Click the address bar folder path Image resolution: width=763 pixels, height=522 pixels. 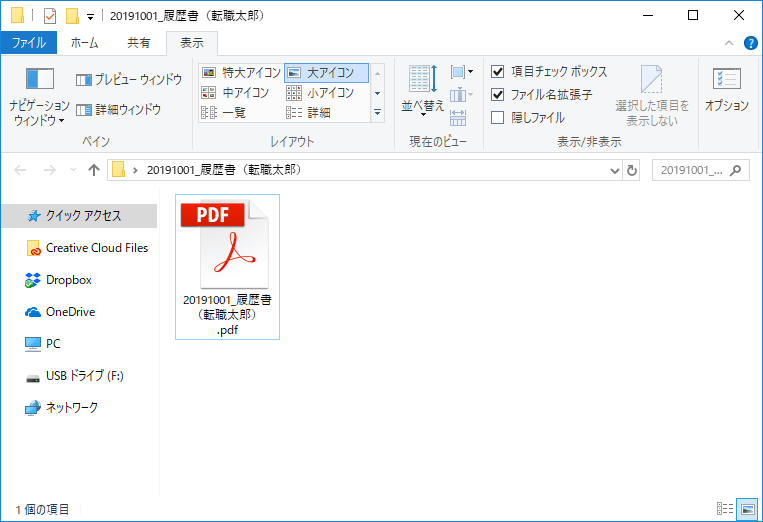pos(225,170)
